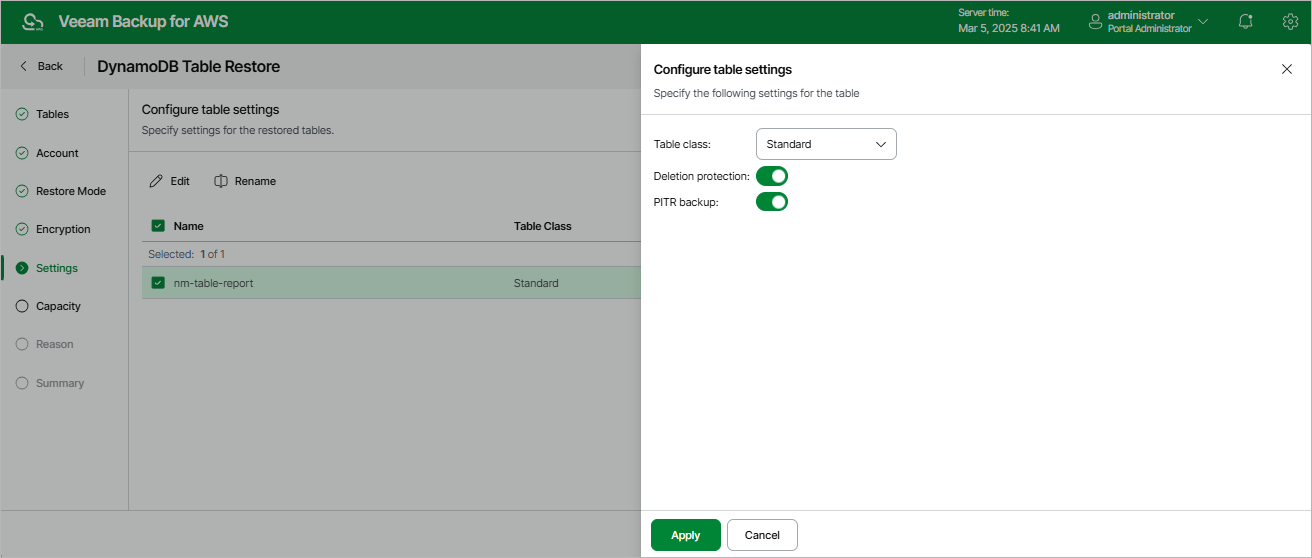Image resolution: width=1312 pixels, height=558 pixels.
Task: Expand the administrator account menu chevron
Action: 1203,22
